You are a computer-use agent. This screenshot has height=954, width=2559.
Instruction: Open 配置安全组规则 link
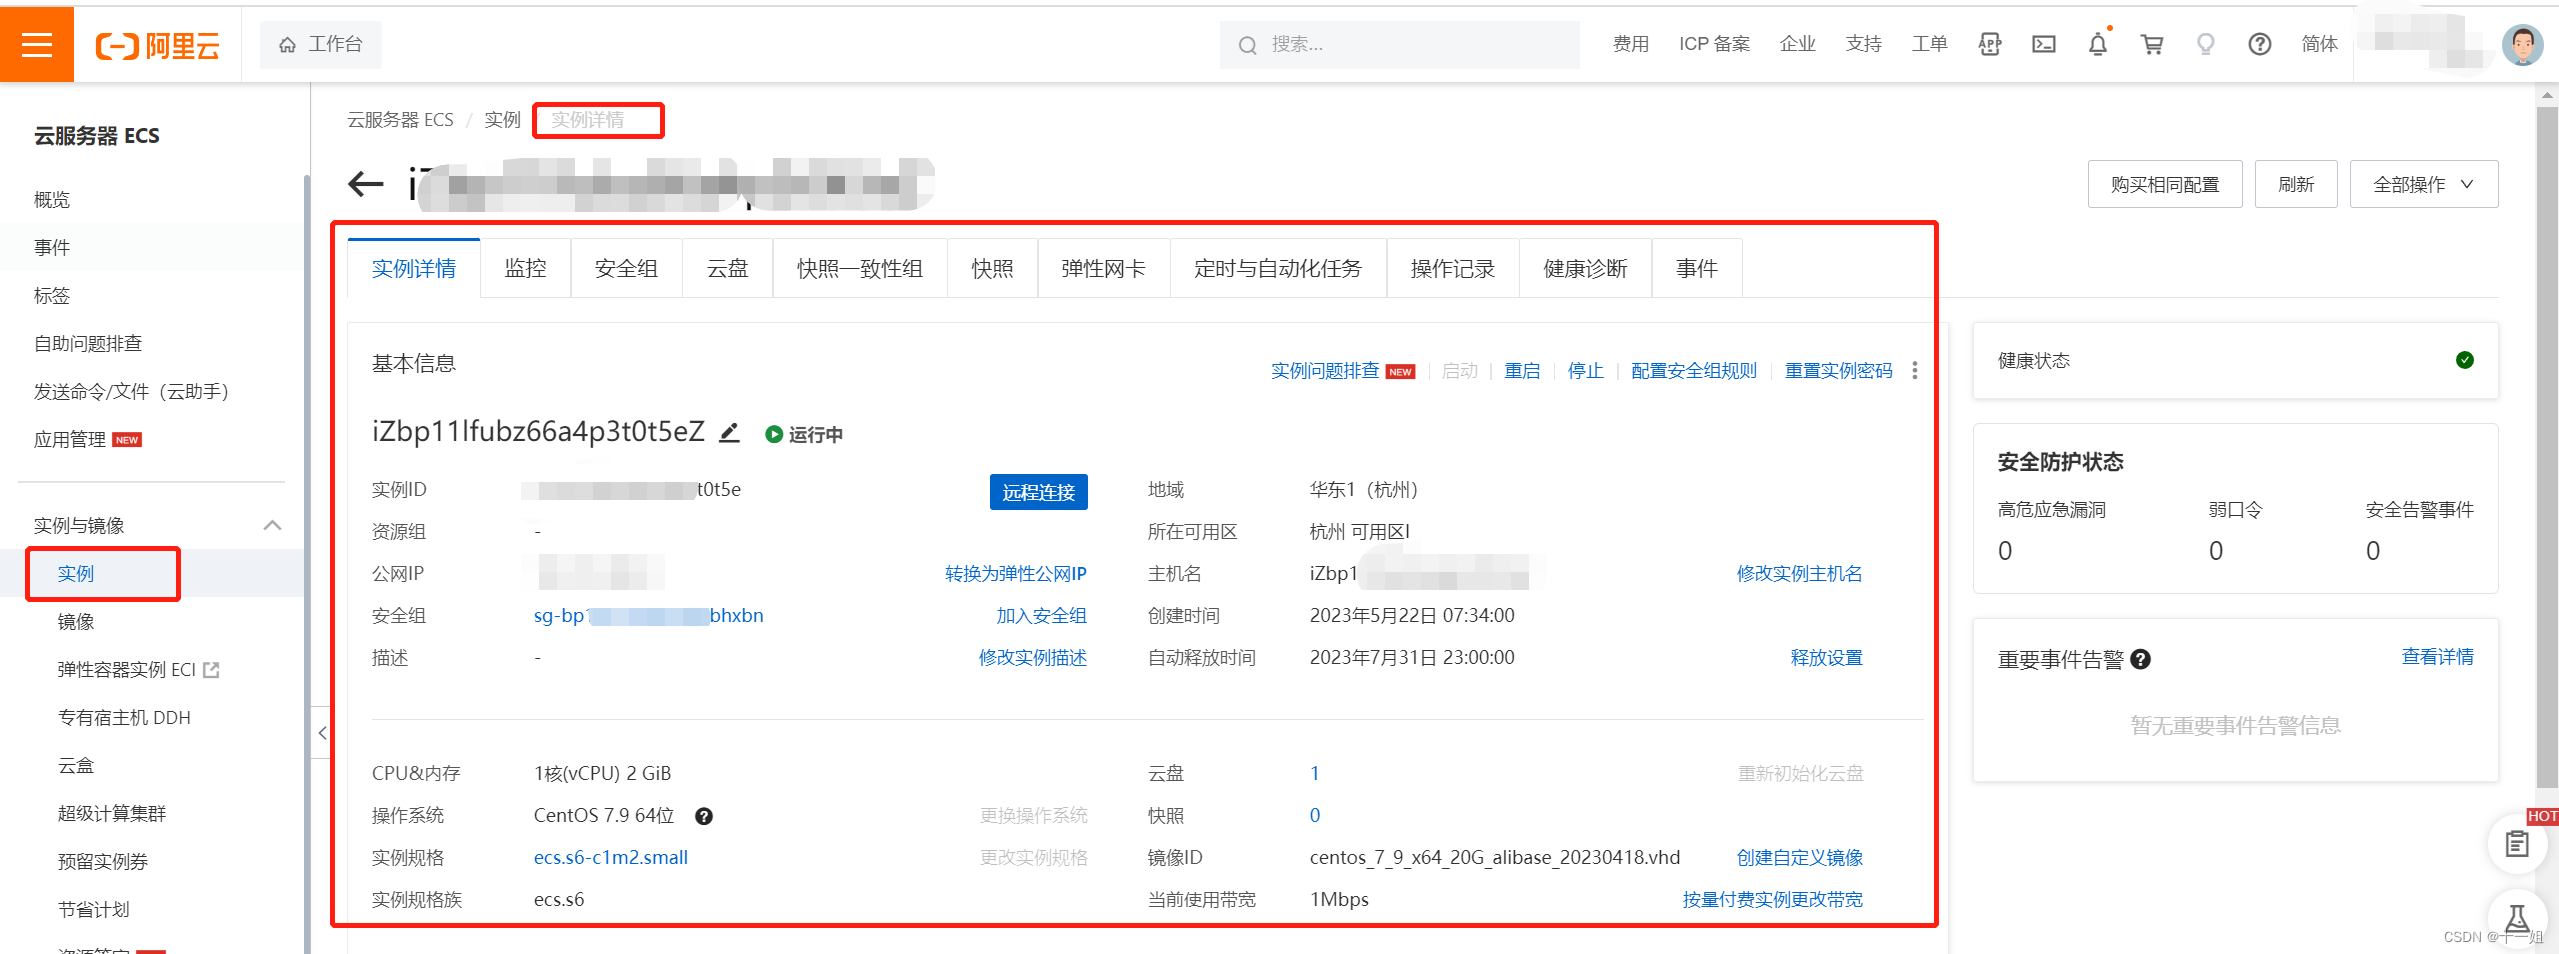pos(1694,371)
